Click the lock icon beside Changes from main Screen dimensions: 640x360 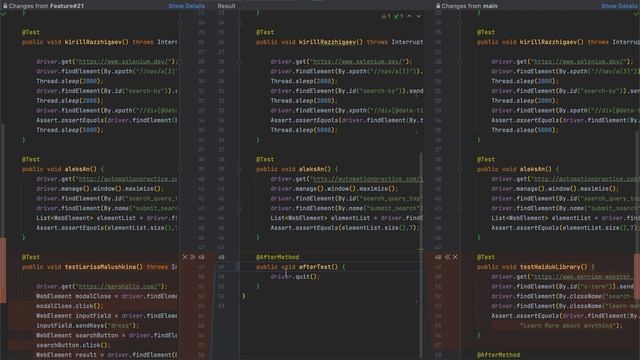[438, 6]
